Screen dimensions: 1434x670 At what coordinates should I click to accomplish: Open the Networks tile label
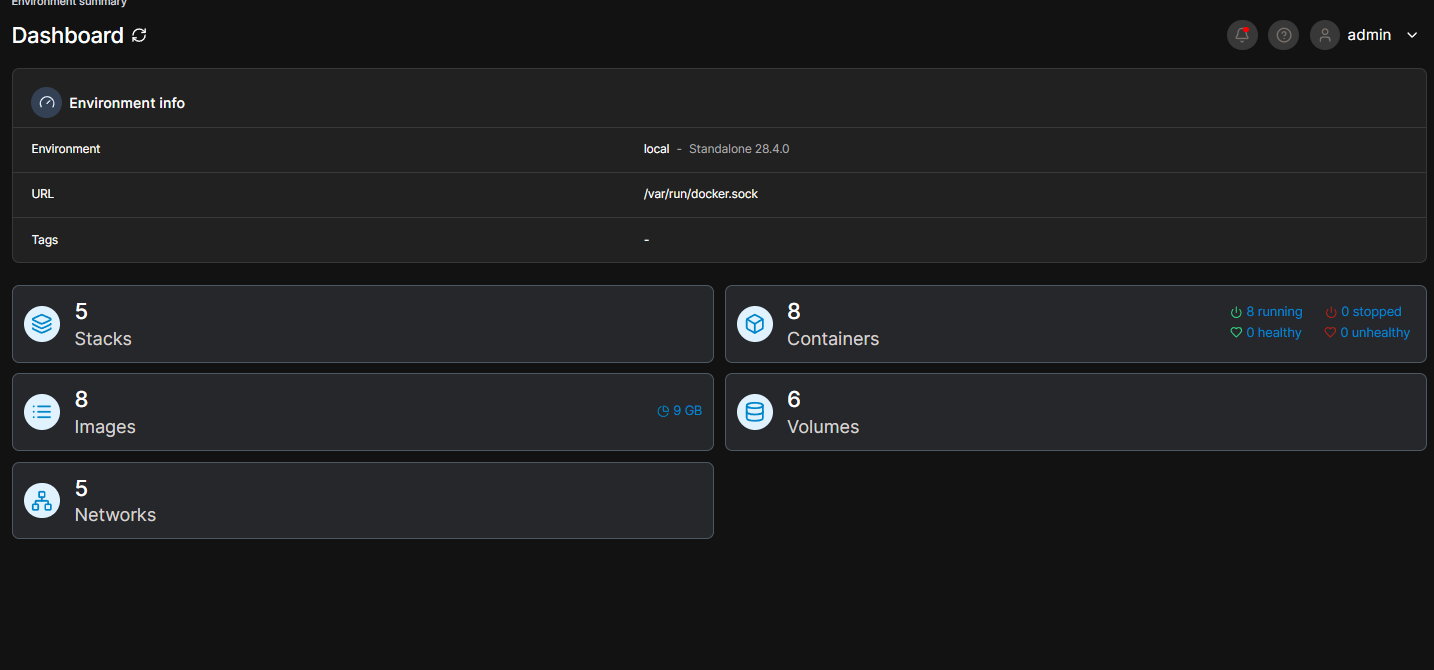(x=115, y=515)
